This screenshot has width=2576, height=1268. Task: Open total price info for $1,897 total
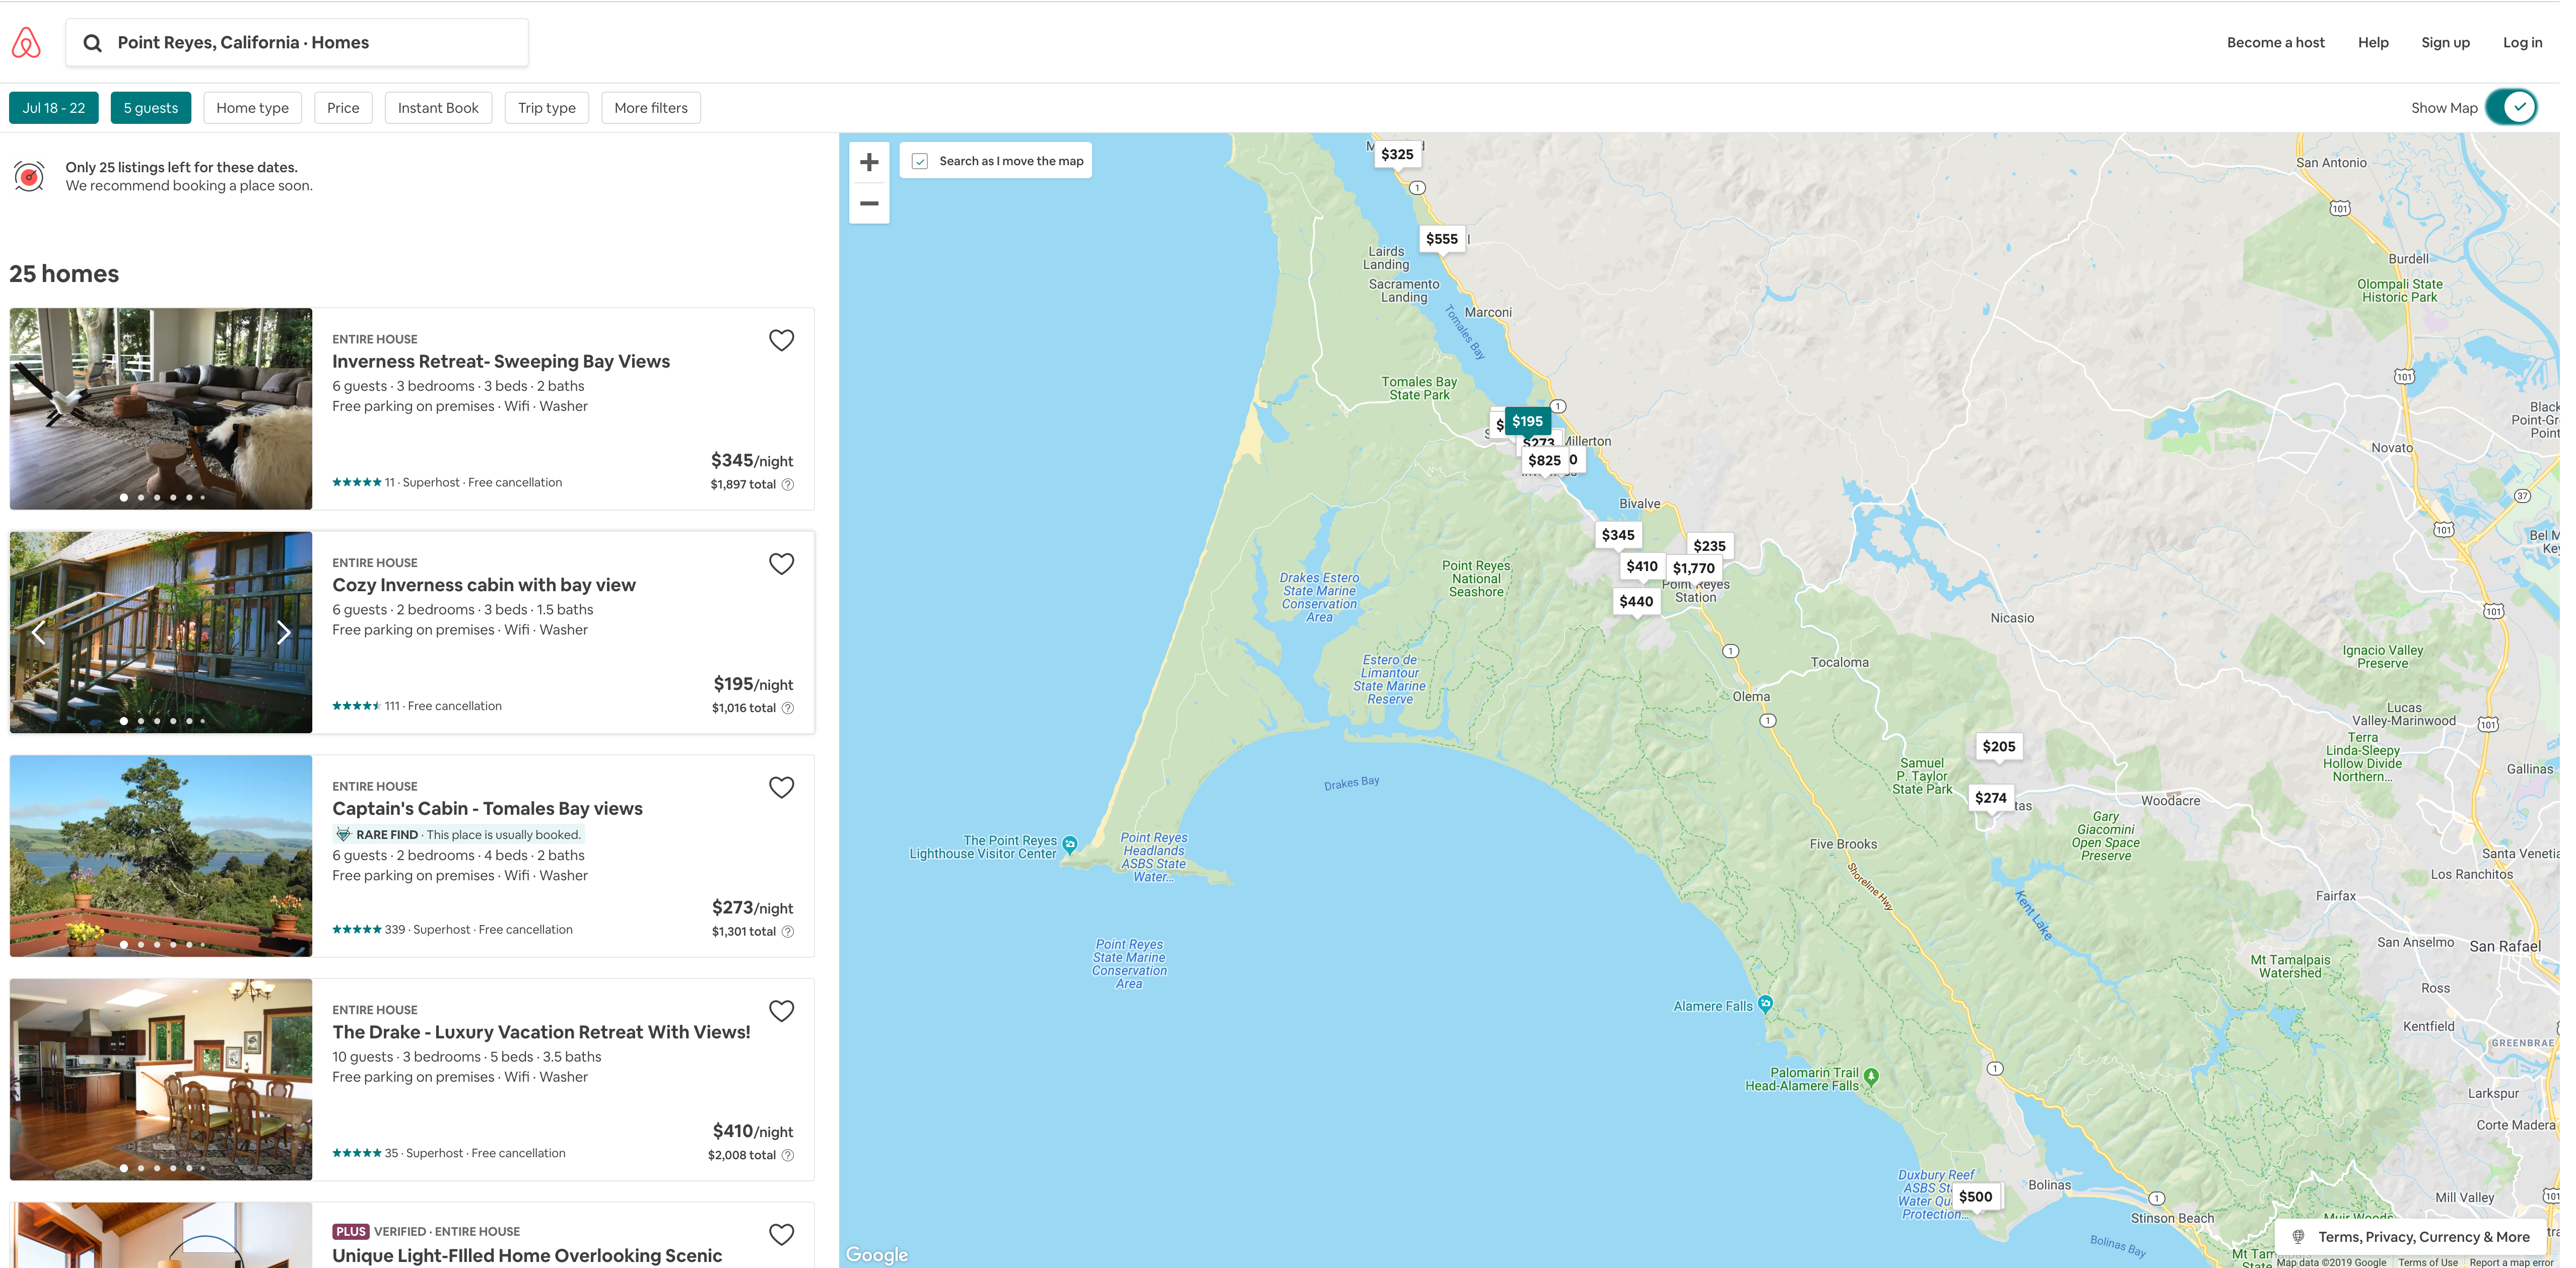pos(788,485)
